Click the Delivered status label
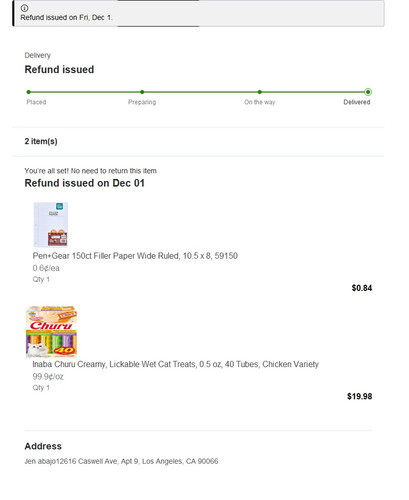 point(357,102)
